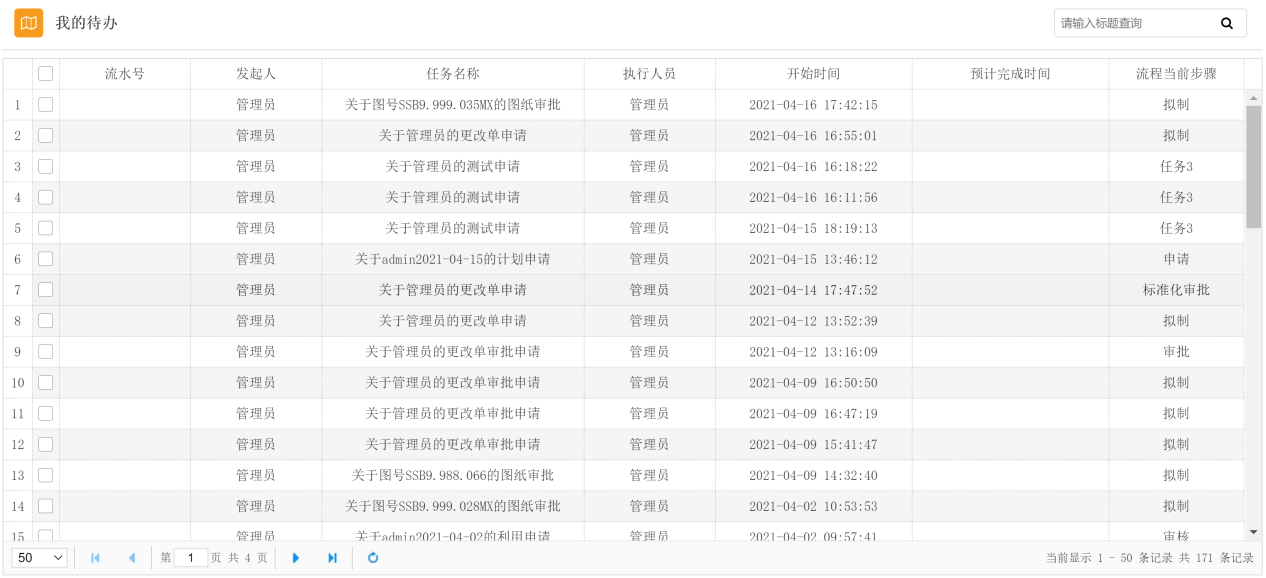Click start time 2021-04-16 16:18:22
This screenshot has width=1266, height=578.
point(813,167)
